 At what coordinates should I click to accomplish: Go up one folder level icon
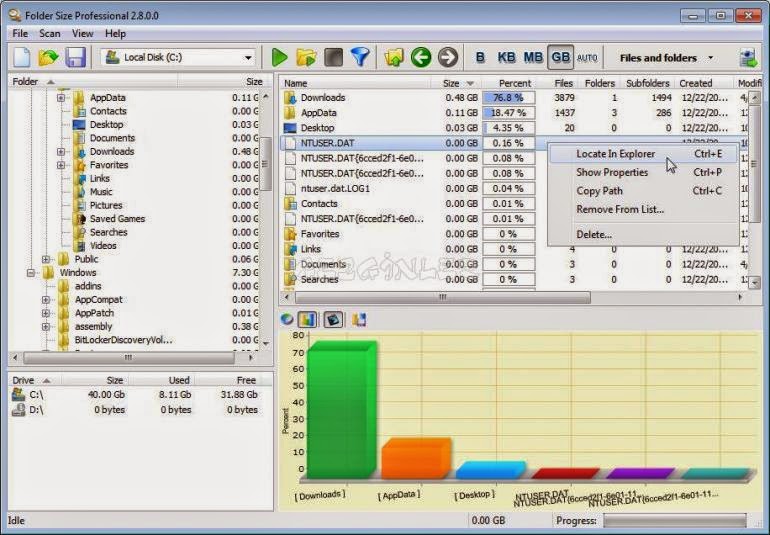[394, 57]
